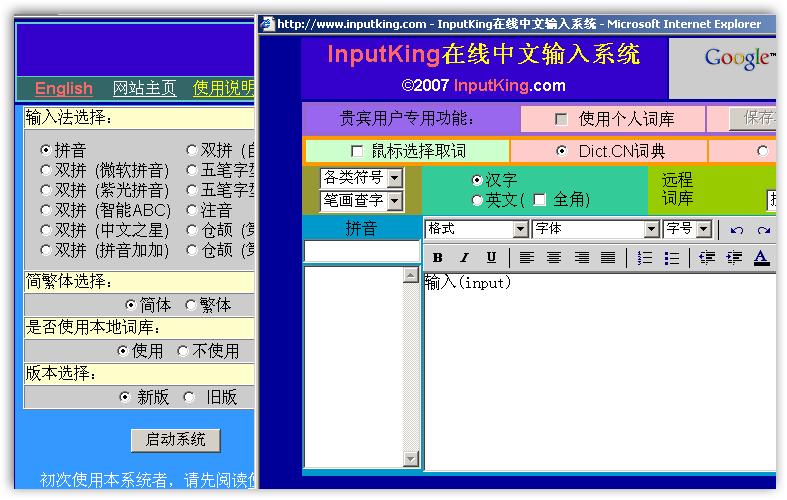787x500 pixels.
Task: Click the main text editing area
Action: (x=600, y=371)
